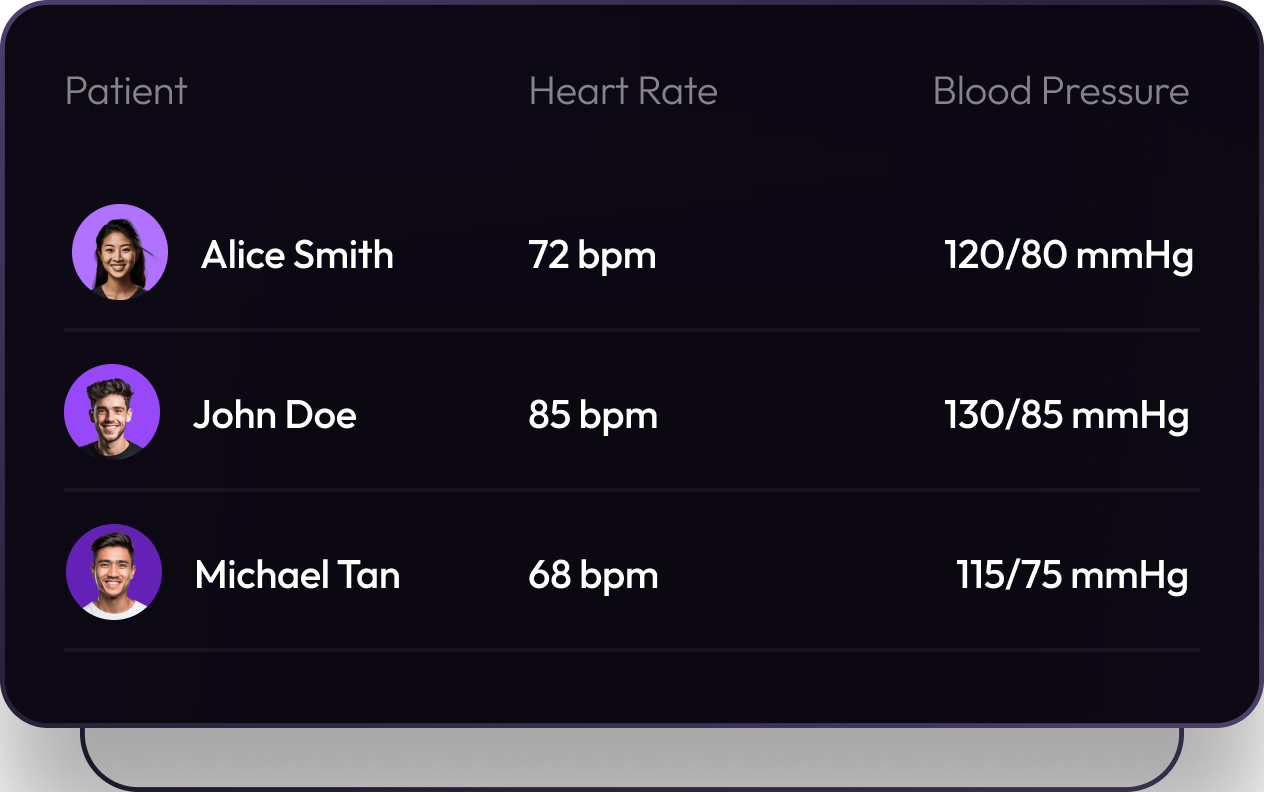Screen dimensions: 1264x792
Task: Click the gray card behind the table
Action: click(x=632, y=757)
